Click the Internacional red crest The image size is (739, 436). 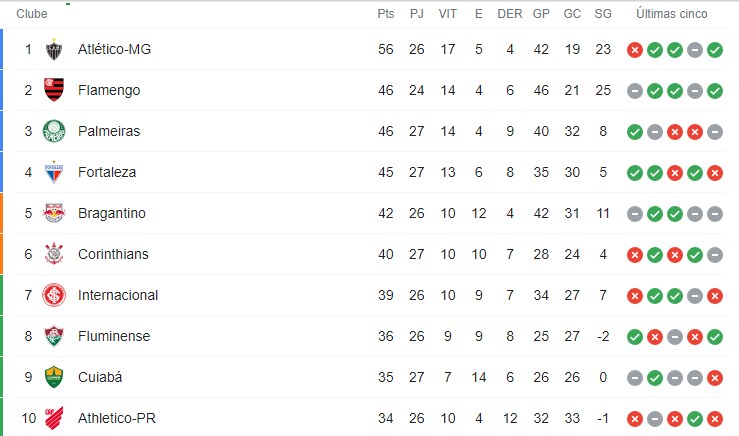coord(54,295)
